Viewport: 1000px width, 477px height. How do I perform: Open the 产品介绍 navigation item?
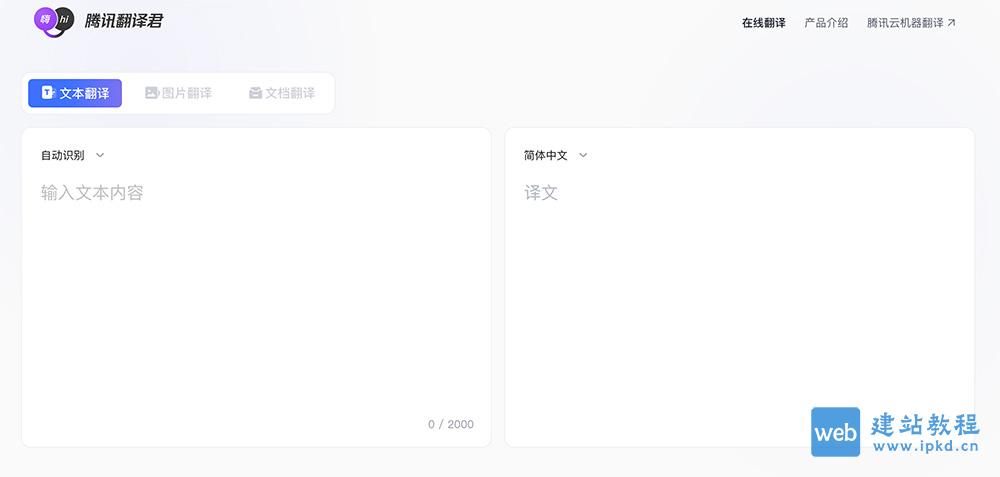pyautogui.click(x=826, y=23)
